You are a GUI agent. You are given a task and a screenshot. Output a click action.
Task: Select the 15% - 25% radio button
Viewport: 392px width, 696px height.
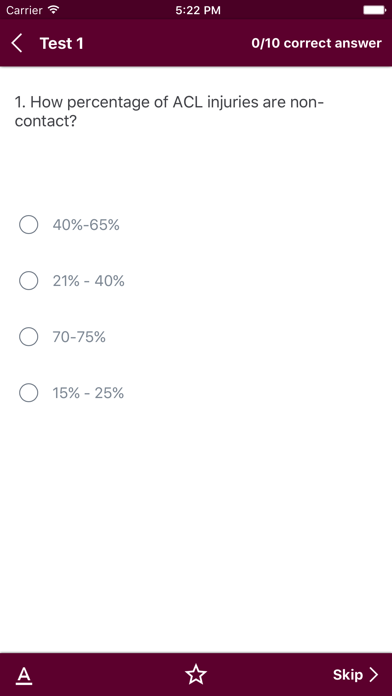click(x=28, y=393)
